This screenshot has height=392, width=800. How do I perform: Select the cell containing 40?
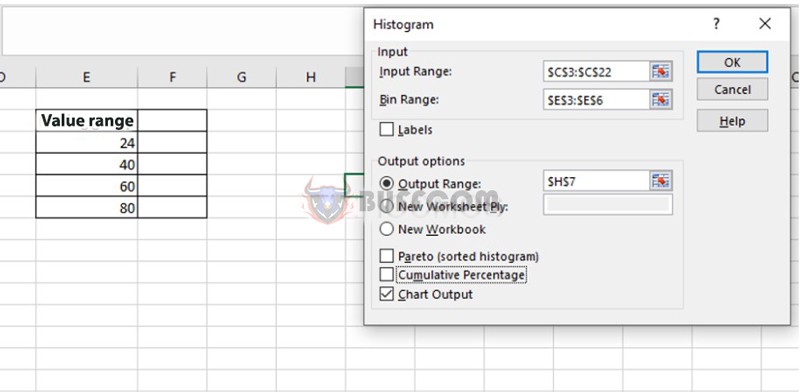(87, 164)
